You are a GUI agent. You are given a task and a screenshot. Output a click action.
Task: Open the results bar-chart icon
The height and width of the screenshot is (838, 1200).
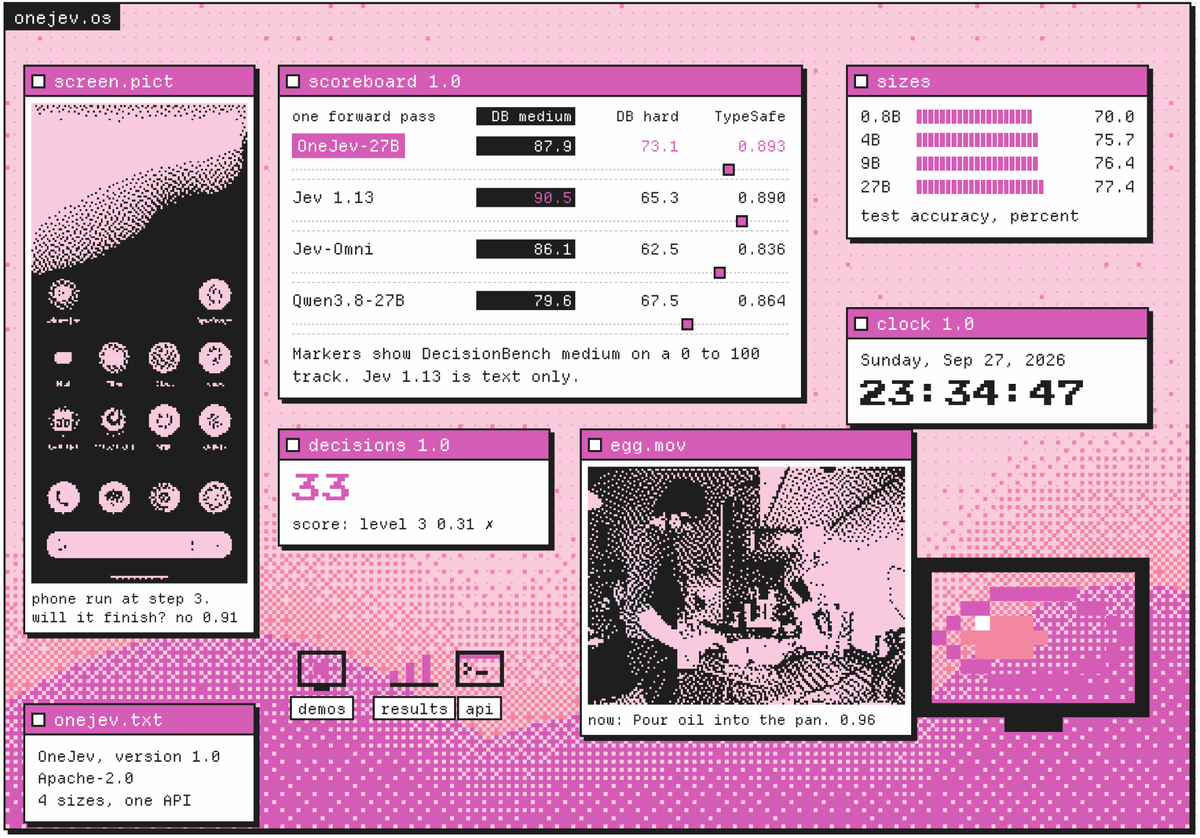412,671
